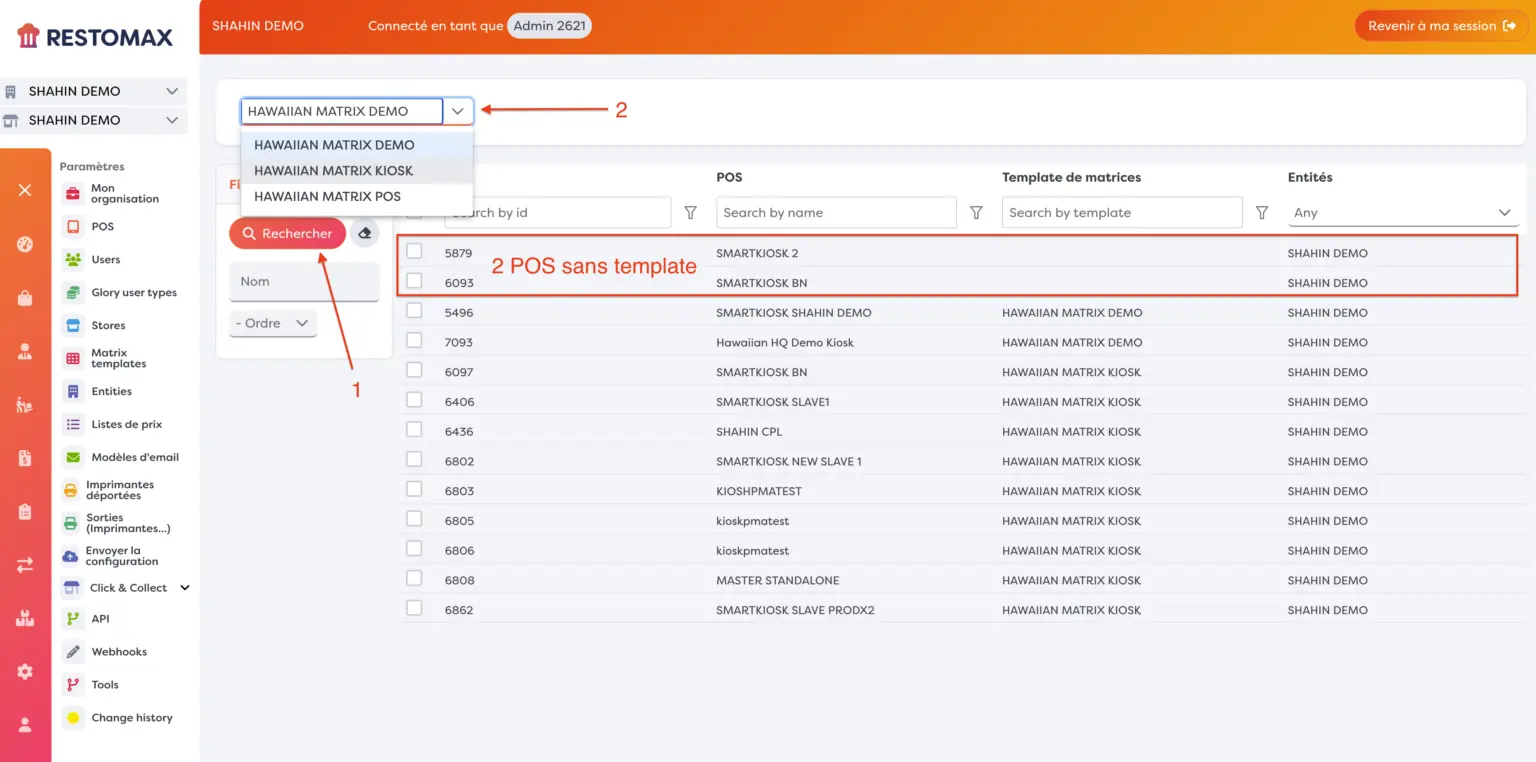Click the Template de matrices column header
This screenshot has width=1536, height=762.
point(1071,177)
